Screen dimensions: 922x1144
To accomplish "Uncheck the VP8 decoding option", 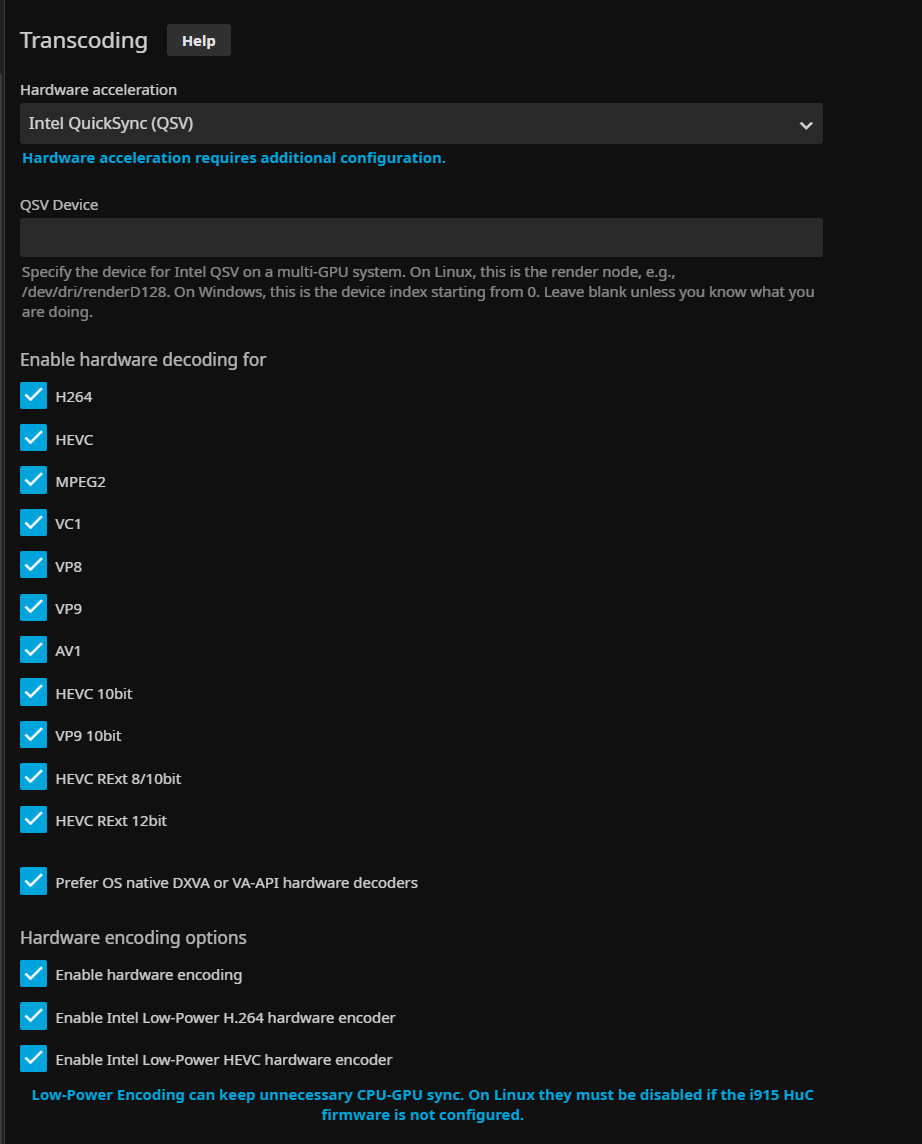I will pyautogui.click(x=34, y=566).
